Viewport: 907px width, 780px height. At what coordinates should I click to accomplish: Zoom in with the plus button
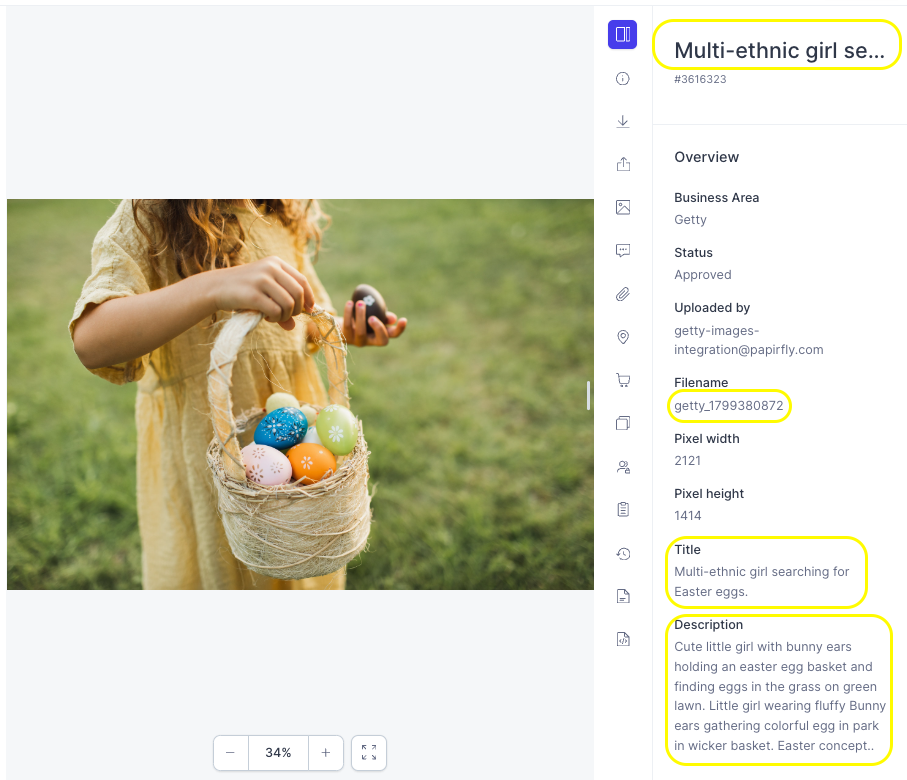tap(326, 753)
